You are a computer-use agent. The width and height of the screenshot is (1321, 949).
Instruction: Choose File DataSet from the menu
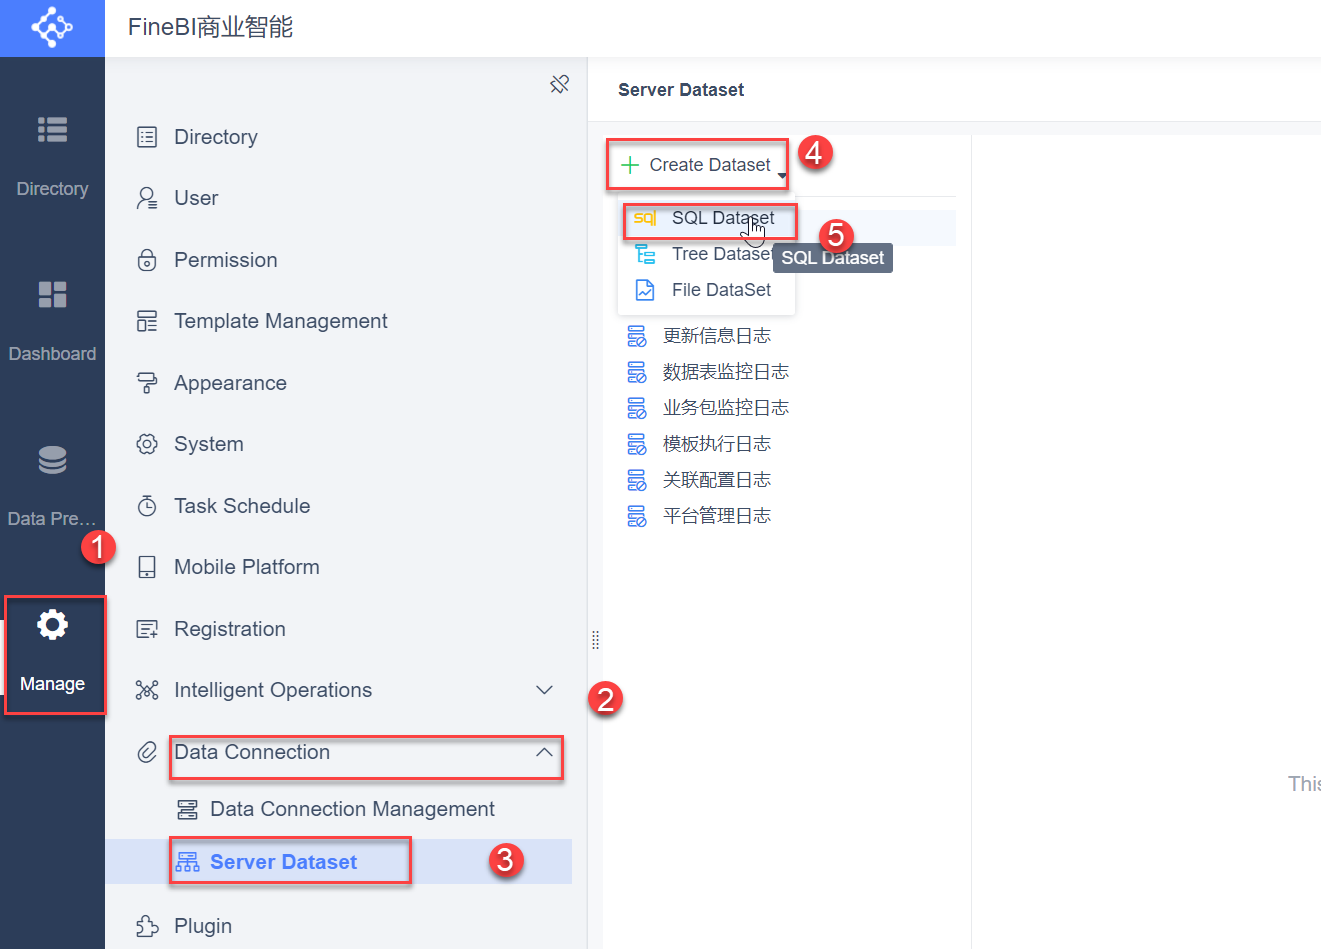click(707, 290)
